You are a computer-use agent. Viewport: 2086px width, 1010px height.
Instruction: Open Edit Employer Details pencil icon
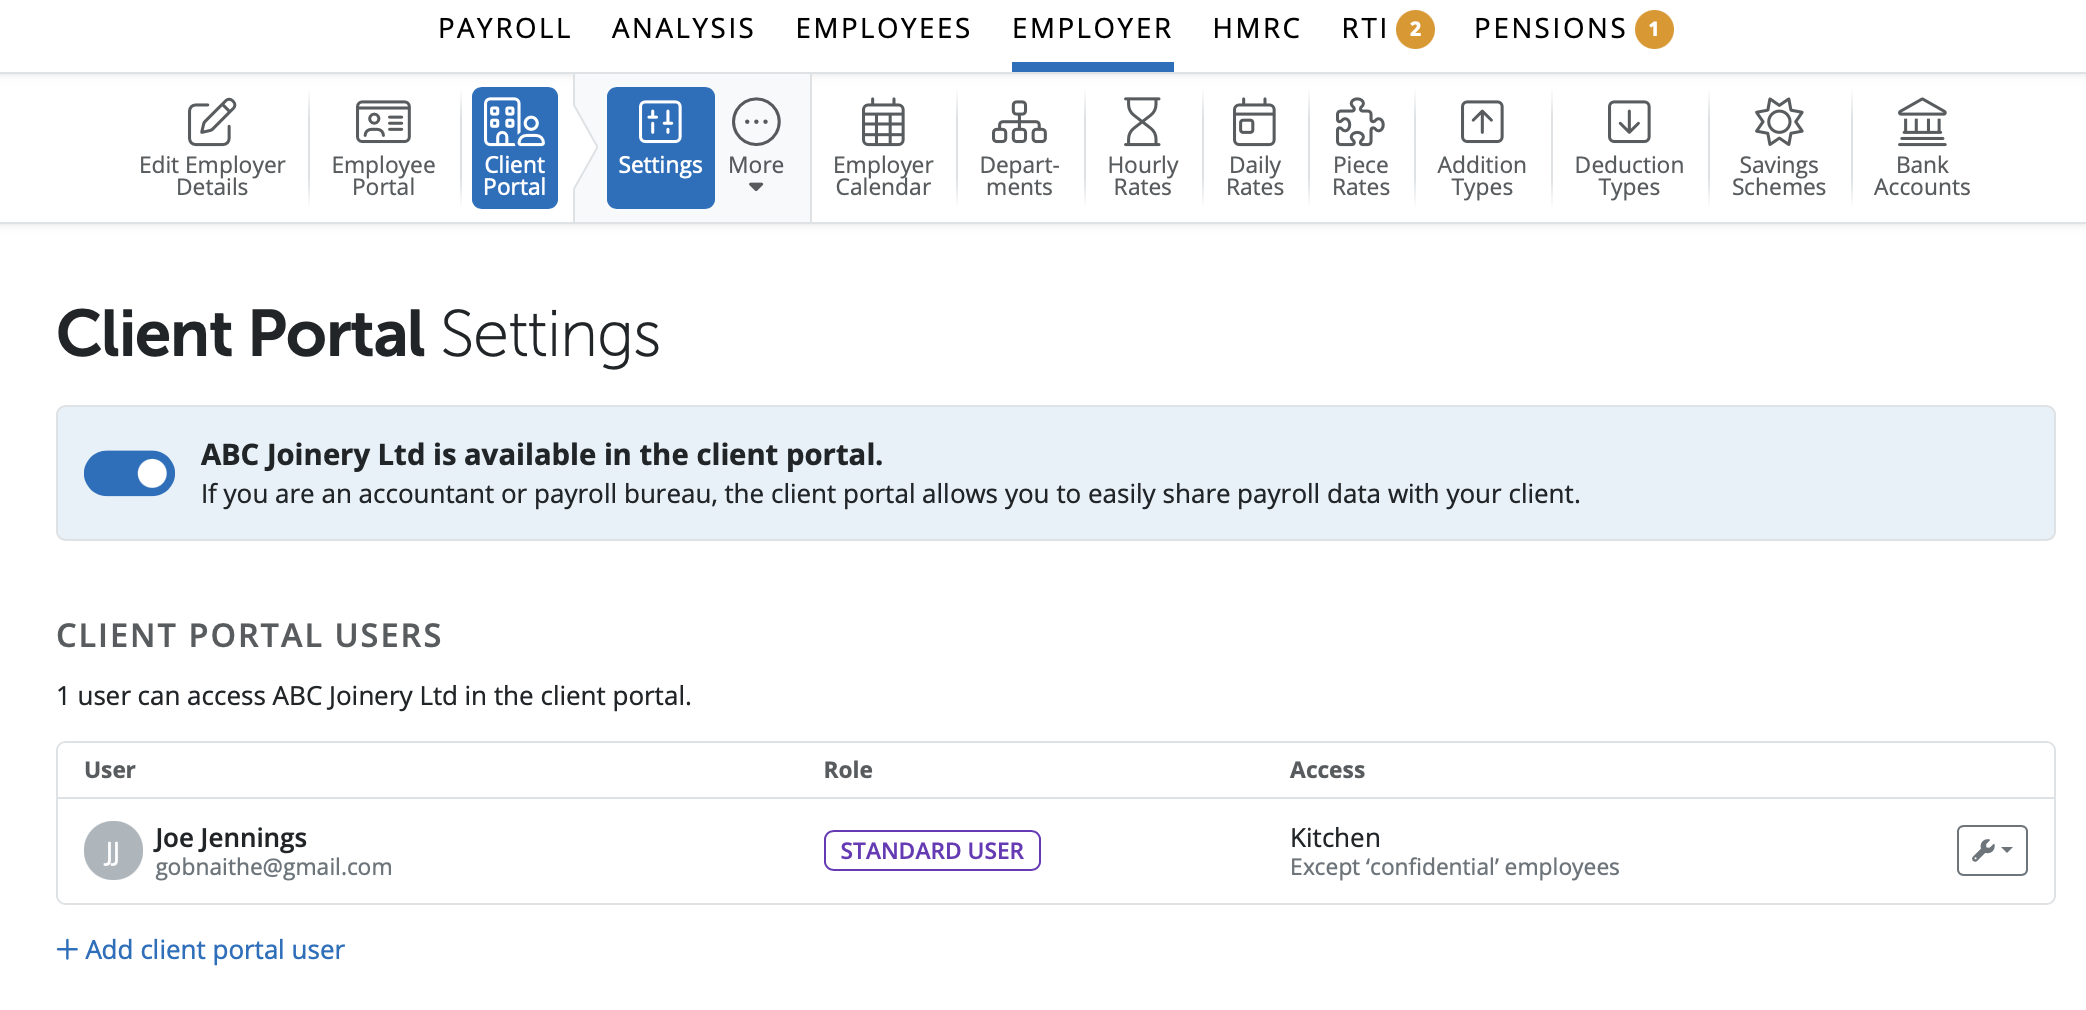tap(211, 124)
